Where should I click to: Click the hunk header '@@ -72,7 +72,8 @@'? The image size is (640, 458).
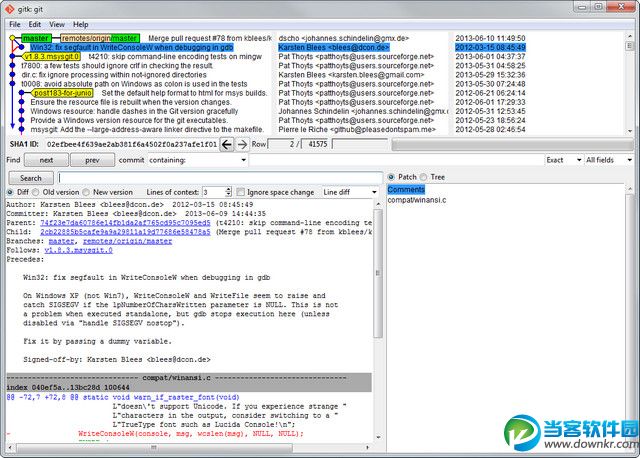pos(123,397)
